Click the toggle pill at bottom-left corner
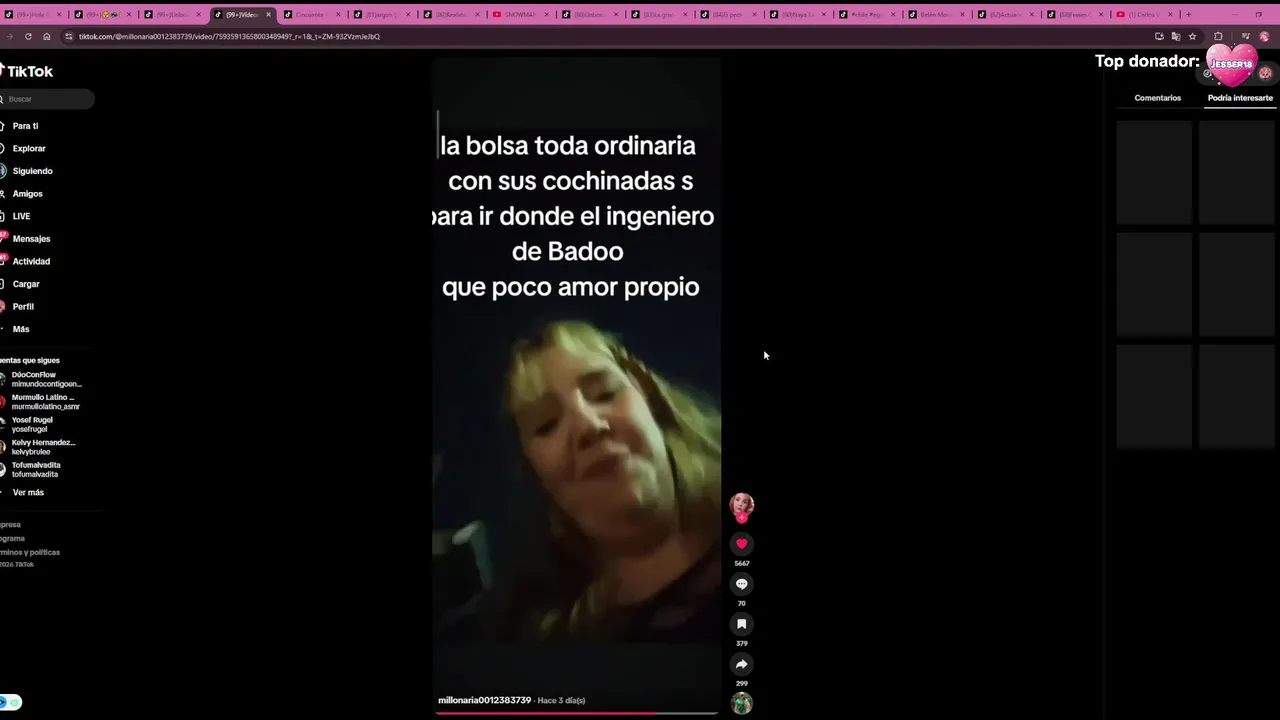Image resolution: width=1280 pixels, height=720 pixels. (x=11, y=702)
